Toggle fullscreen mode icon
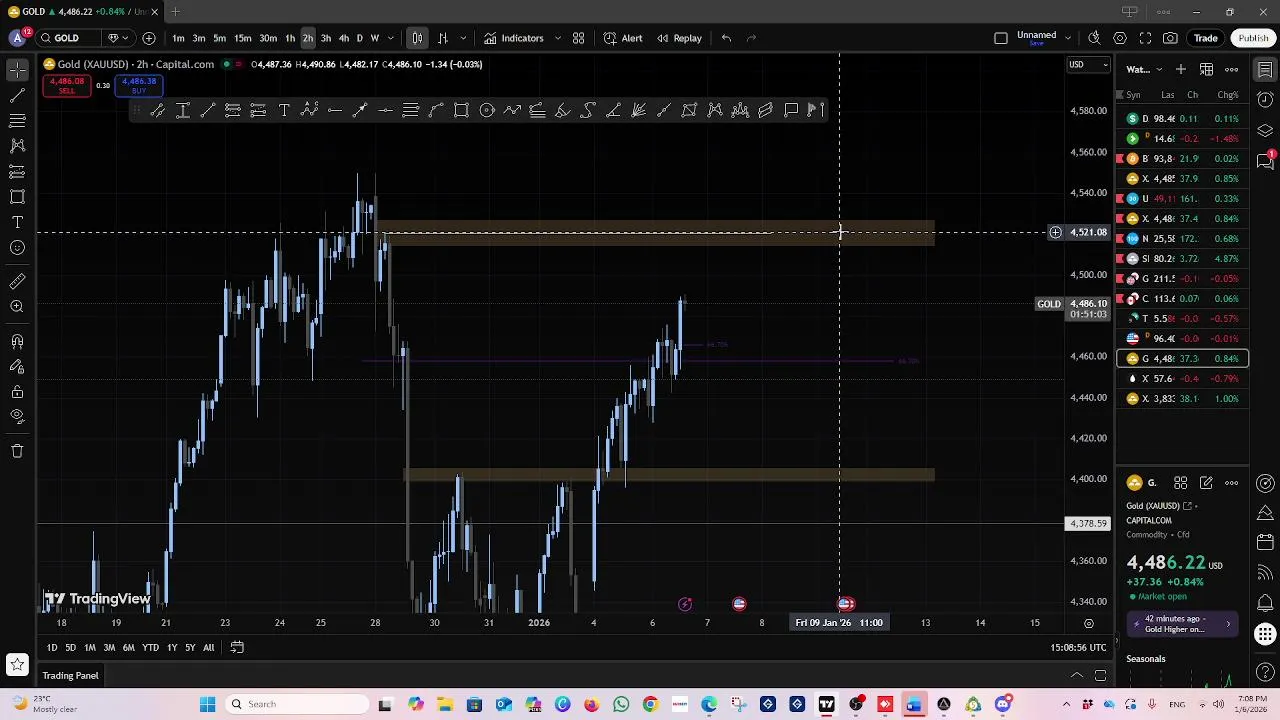Image resolution: width=1280 pixels, height=720 pixels. pyautogui.click(x=1145, y=38)
